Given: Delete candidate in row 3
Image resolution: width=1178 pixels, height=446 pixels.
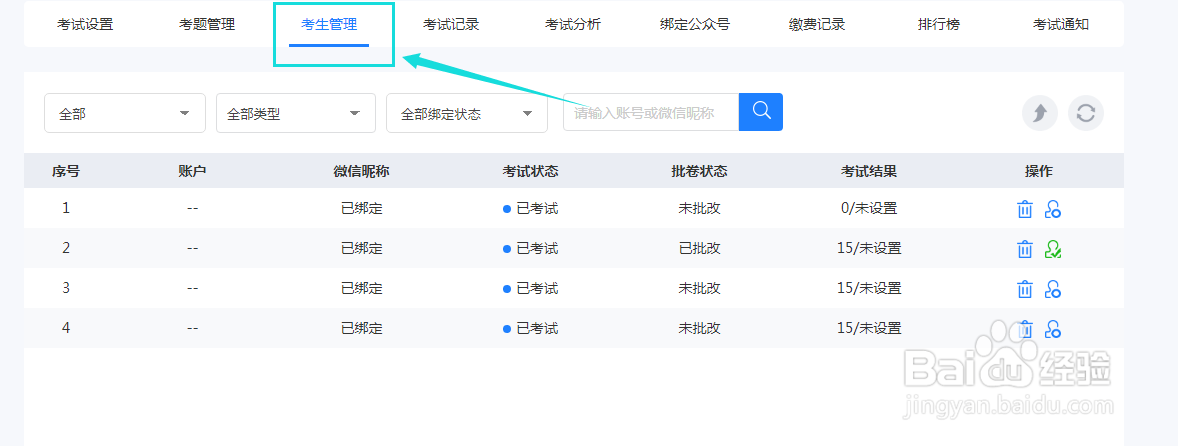Looking at the screenshot, I should click(x=1025, y=288).
